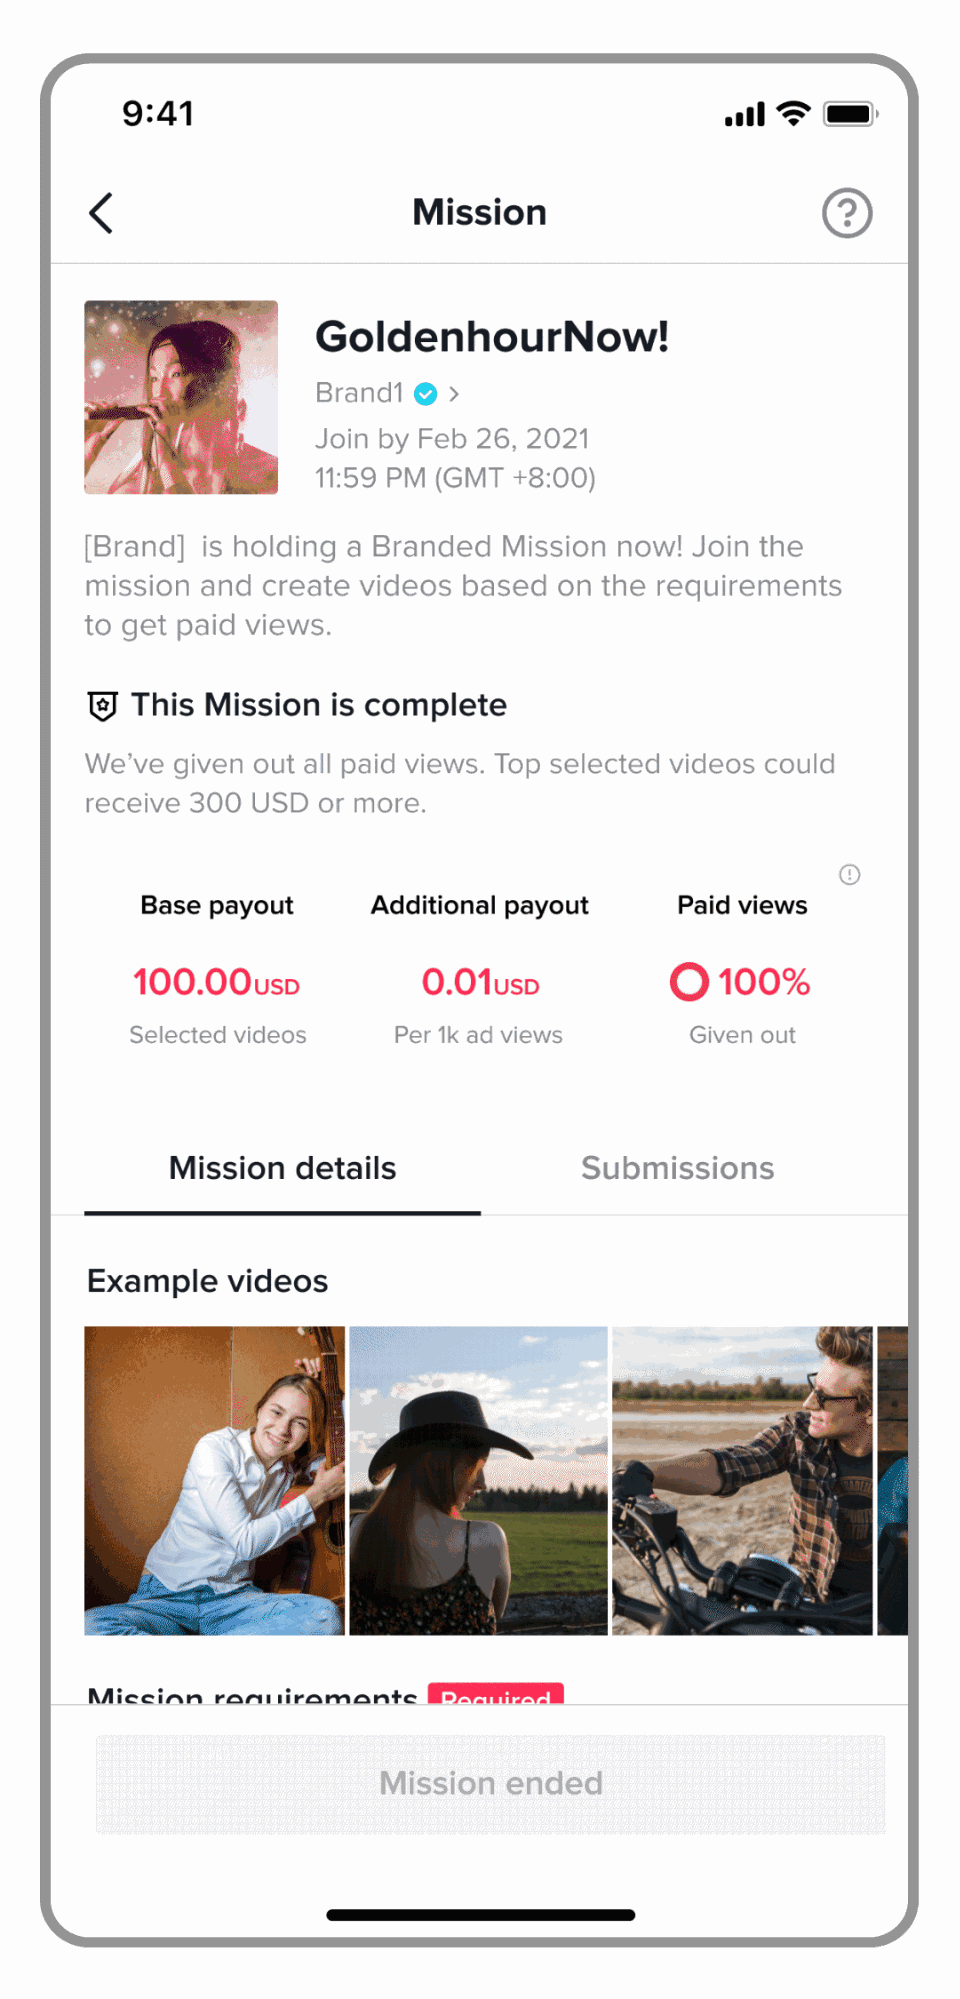Tap the Wi-Fi status icon
Viewport: 960px width, 1999px height.
point(794,114)
